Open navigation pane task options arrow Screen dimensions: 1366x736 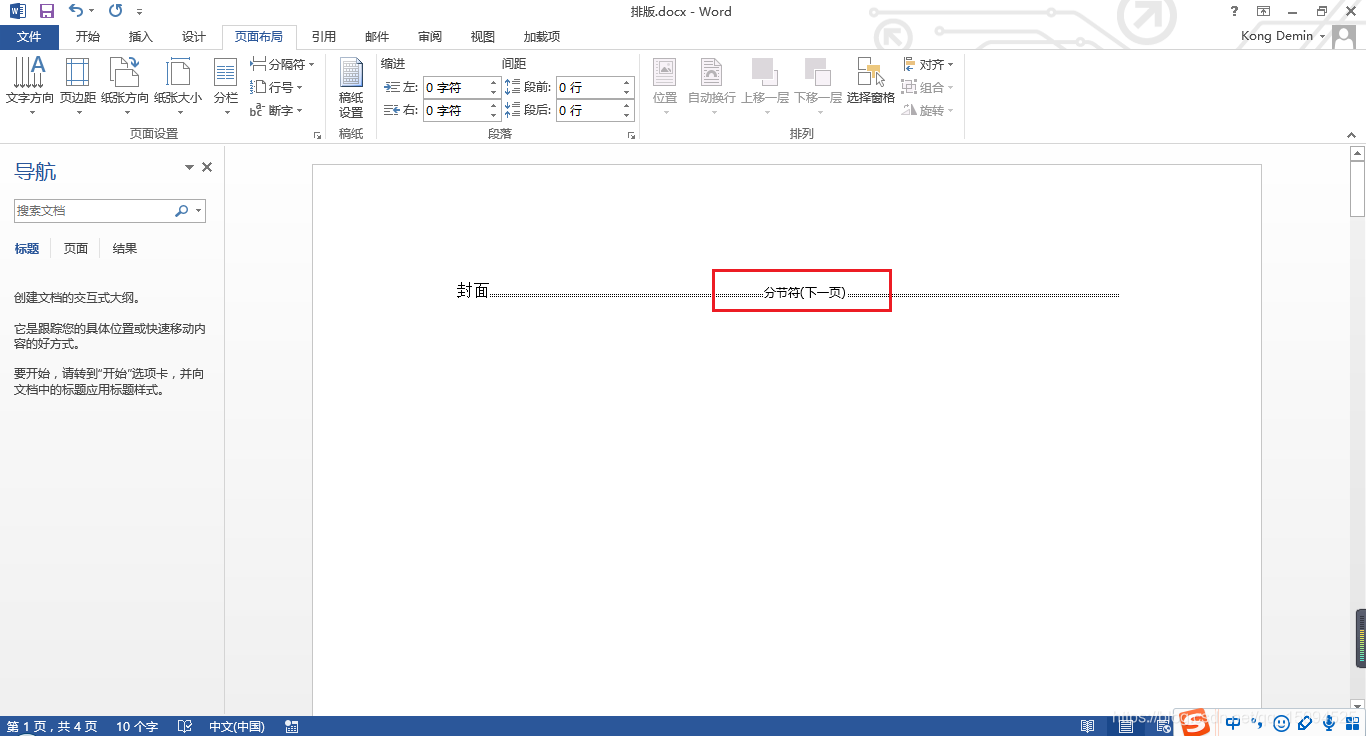pos(189,168)
